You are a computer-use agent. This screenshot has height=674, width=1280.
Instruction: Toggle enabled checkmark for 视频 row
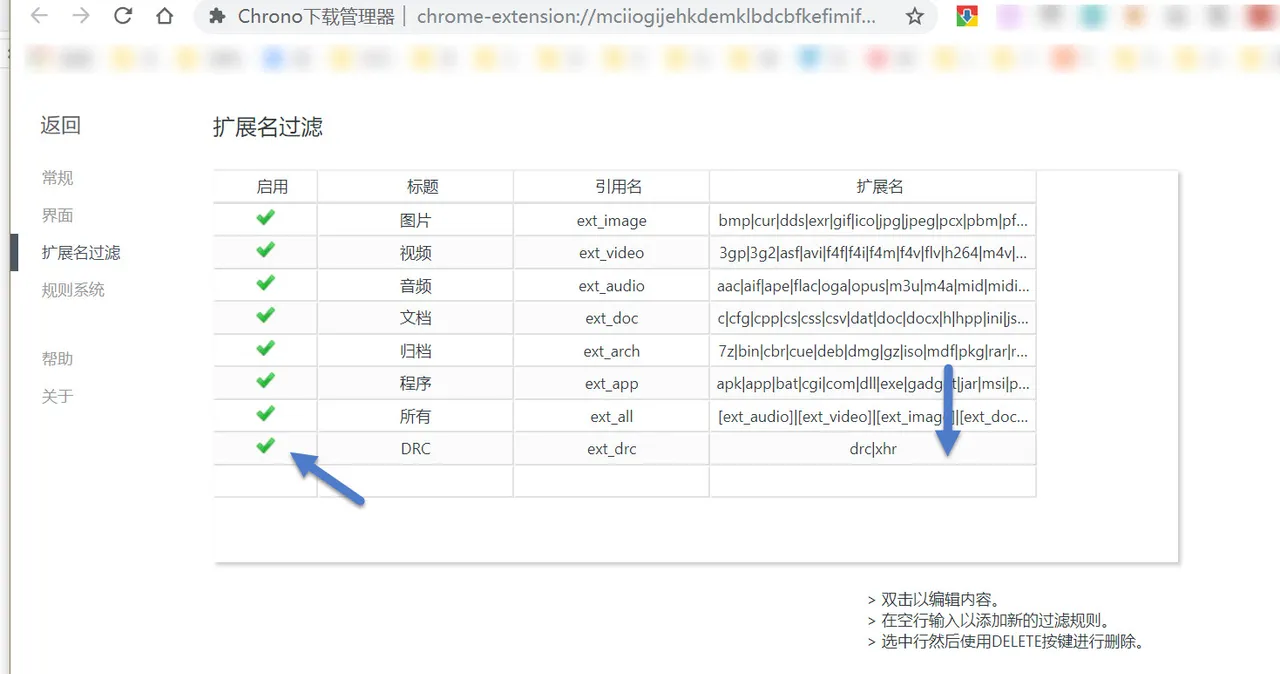pyautogui.click(x=265, y=251)
